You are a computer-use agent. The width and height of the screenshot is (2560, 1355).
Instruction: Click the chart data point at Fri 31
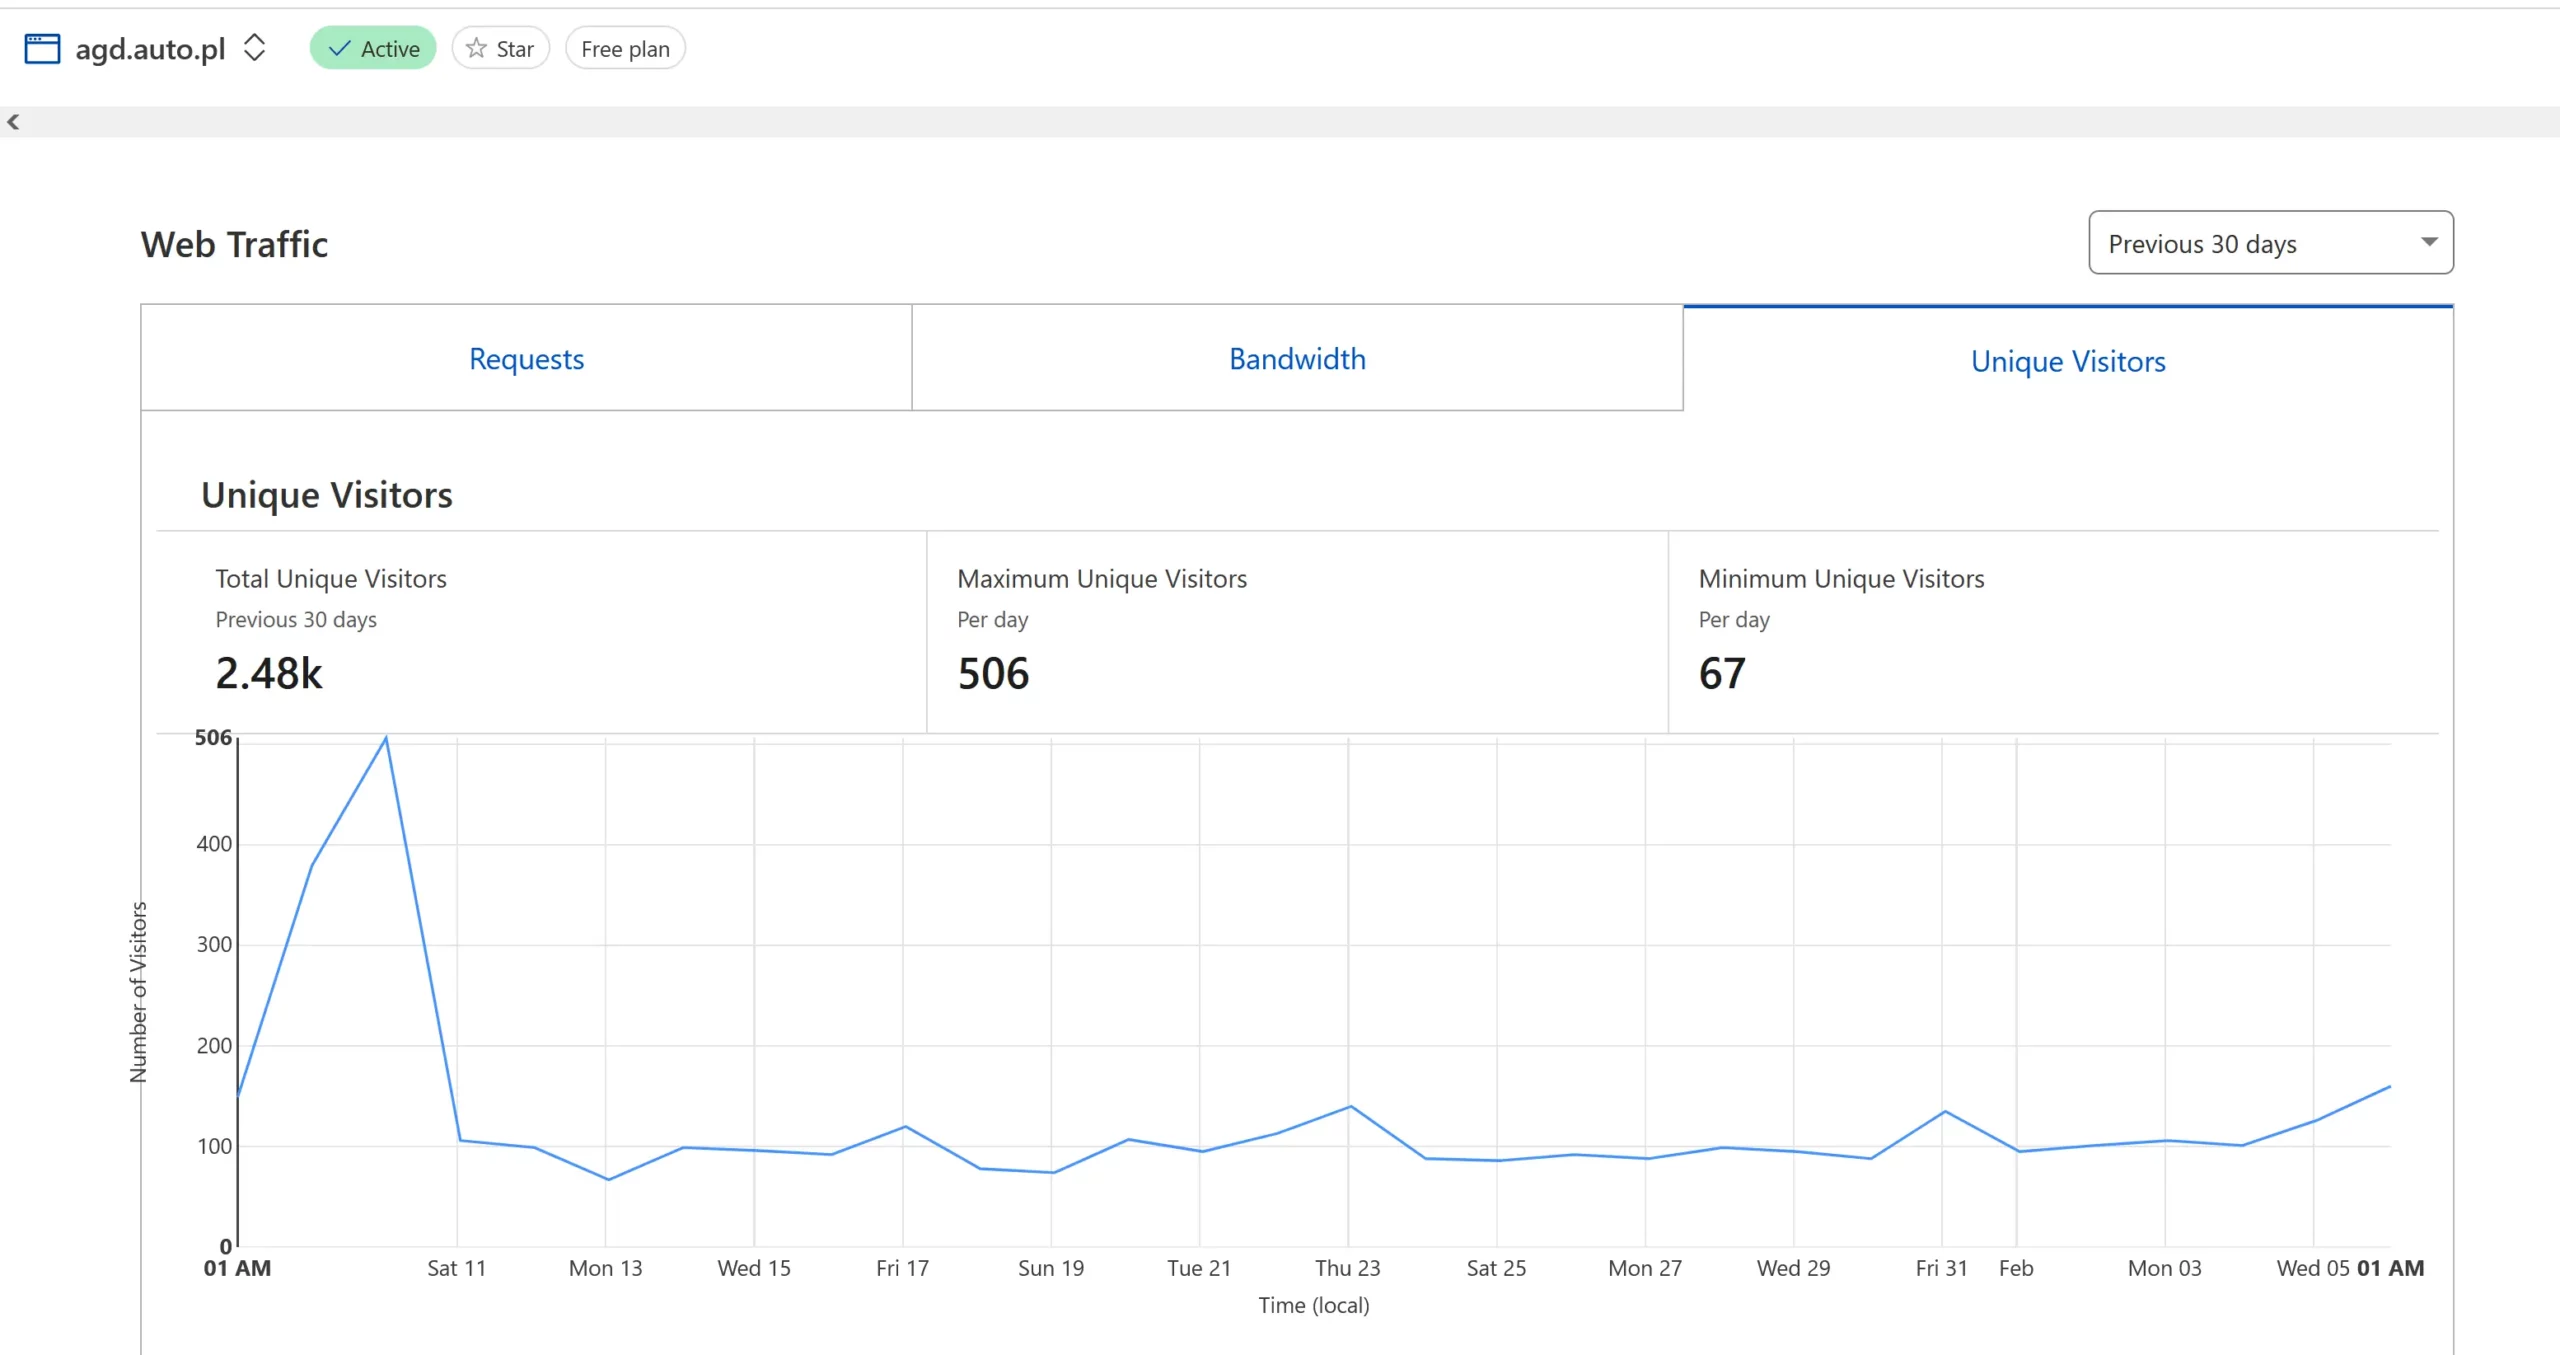click(x=1944, y=1111)
